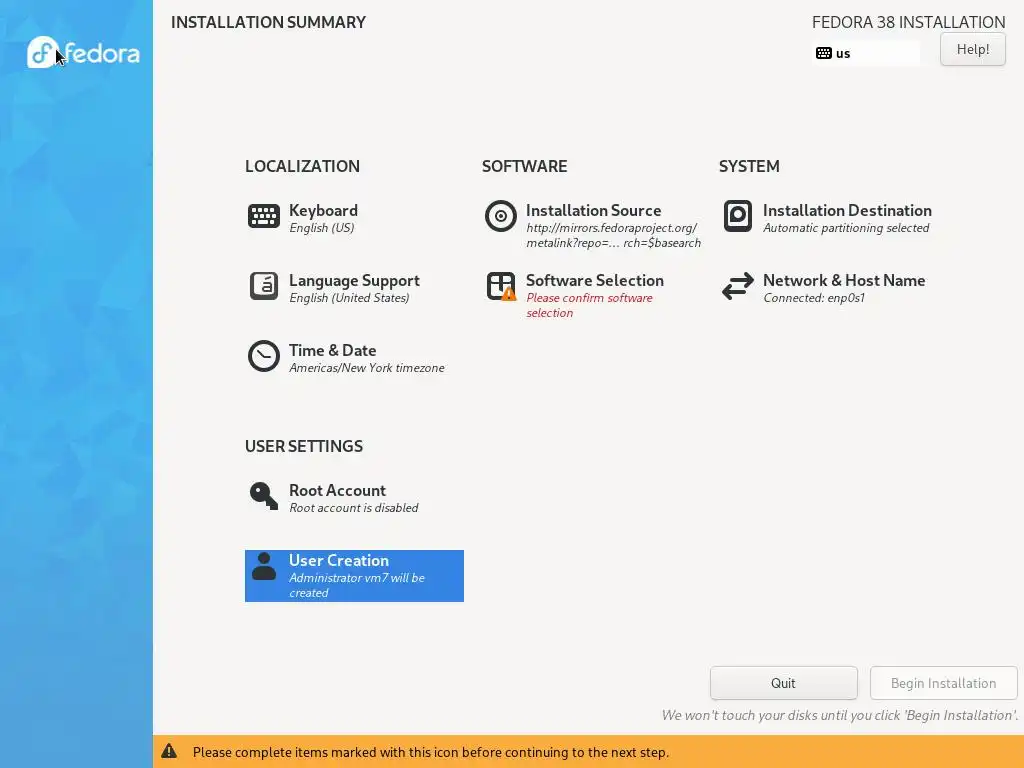This screenshot has width=1024, height=768.
Task: Open the Keyboard settings label
Action: point(323,210)
